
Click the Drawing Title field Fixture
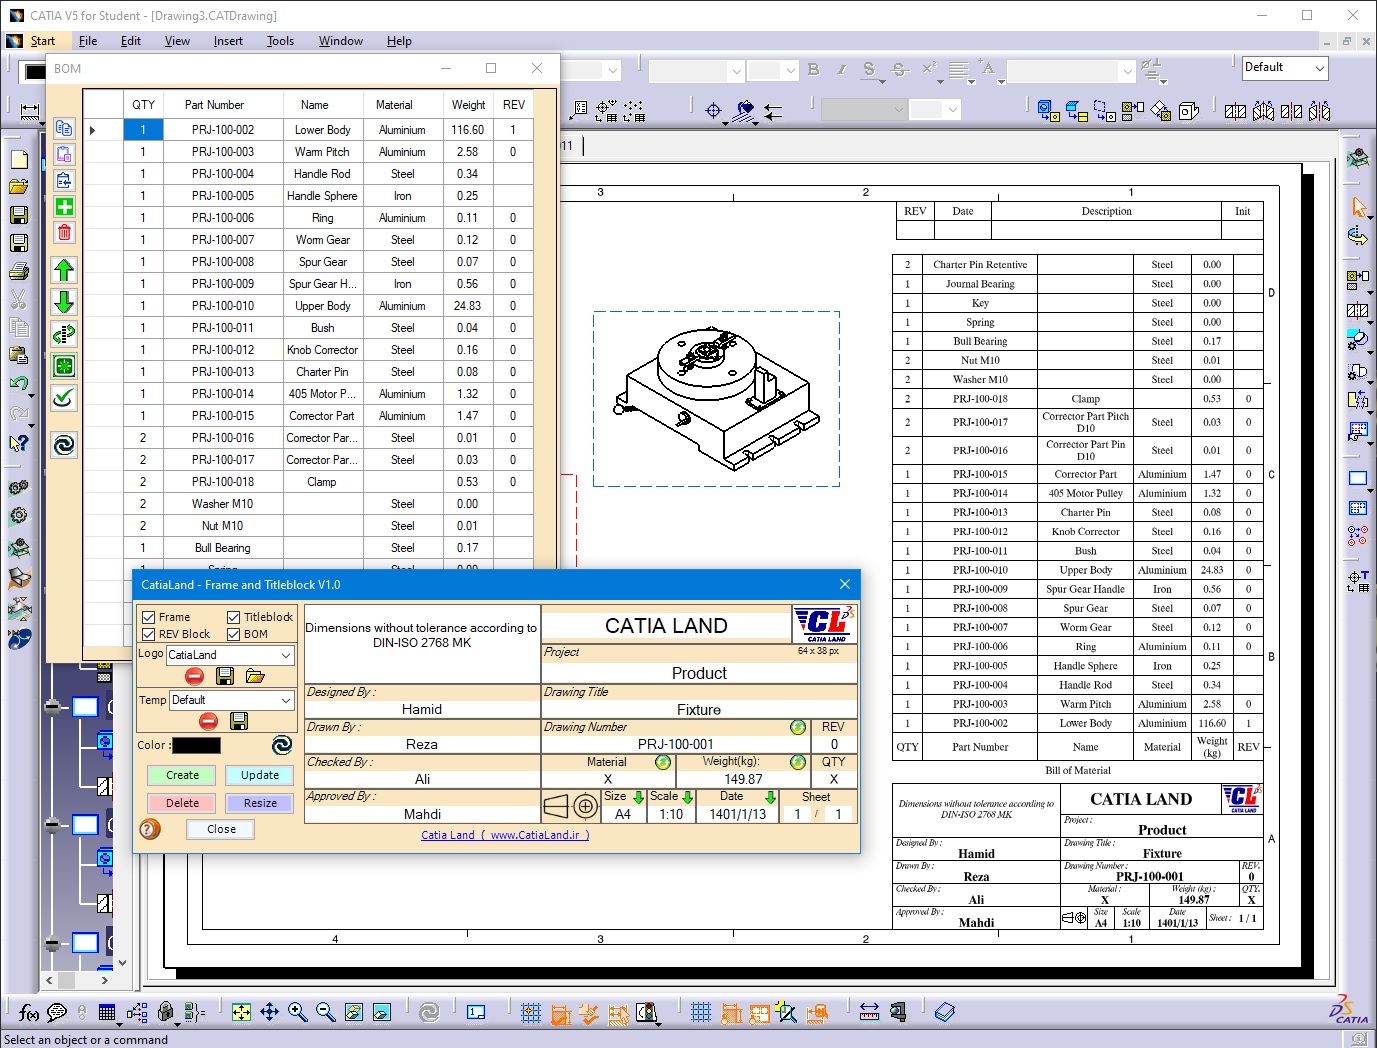tap(699, 710)
